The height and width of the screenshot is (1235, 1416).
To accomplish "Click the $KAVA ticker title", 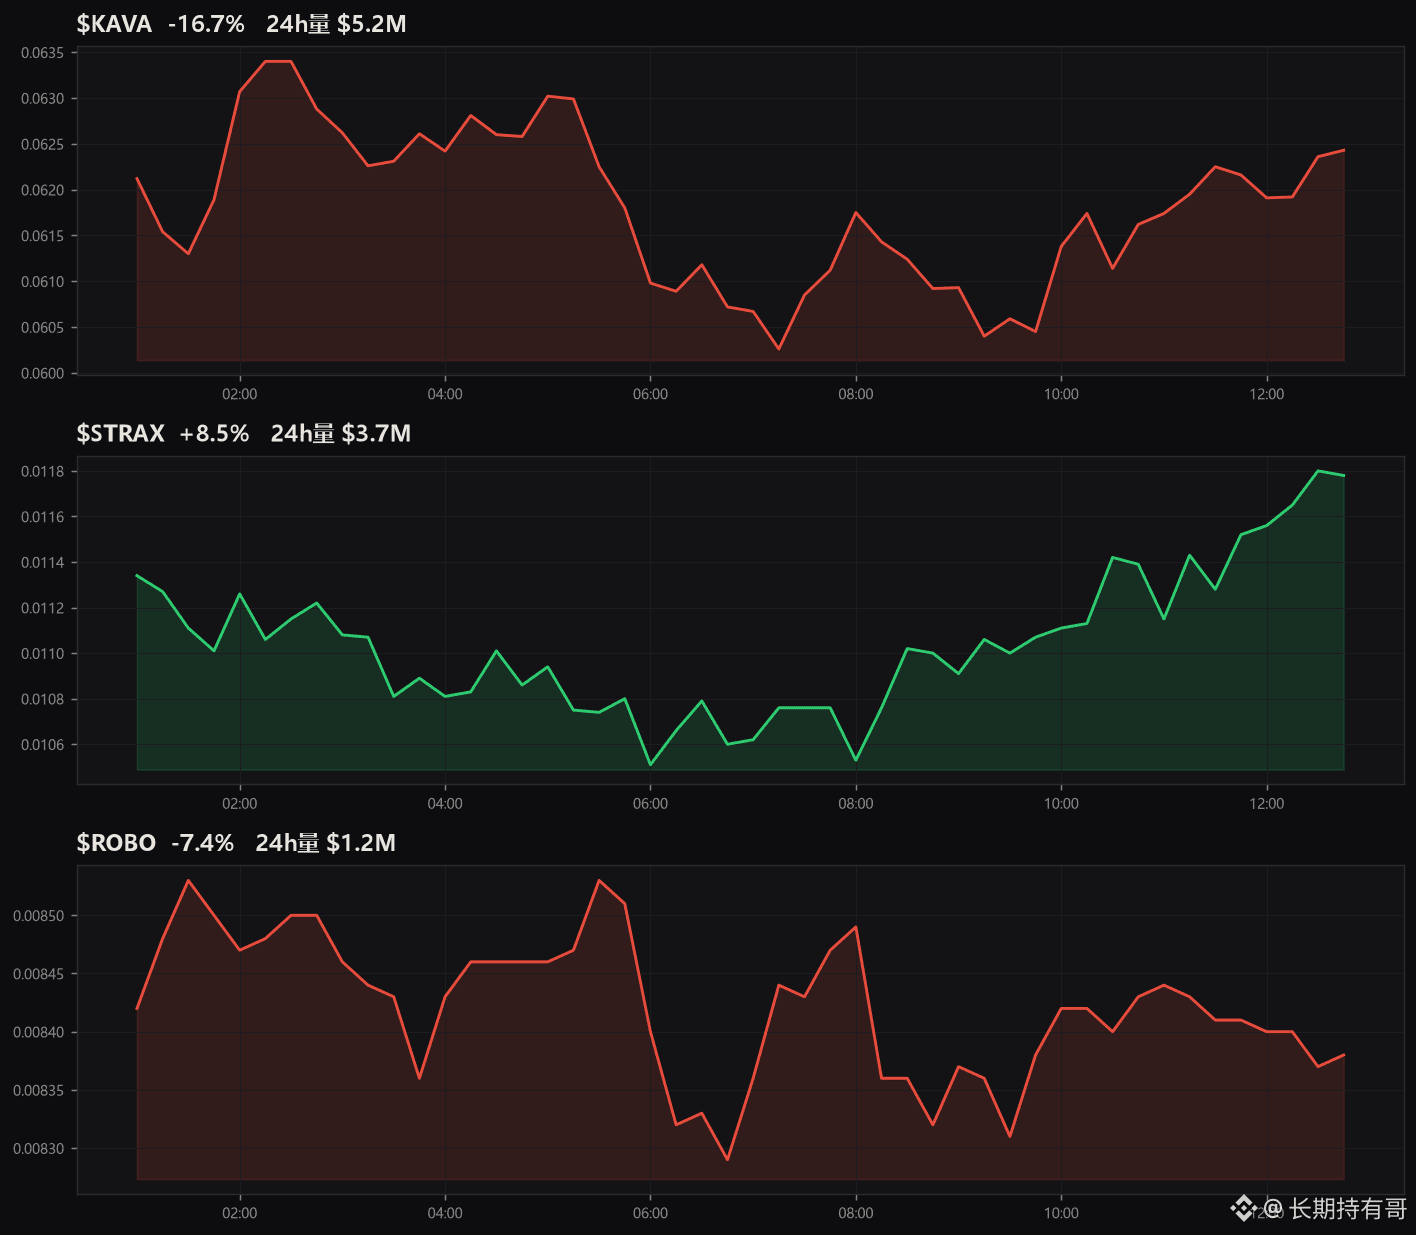I will 114,24.
